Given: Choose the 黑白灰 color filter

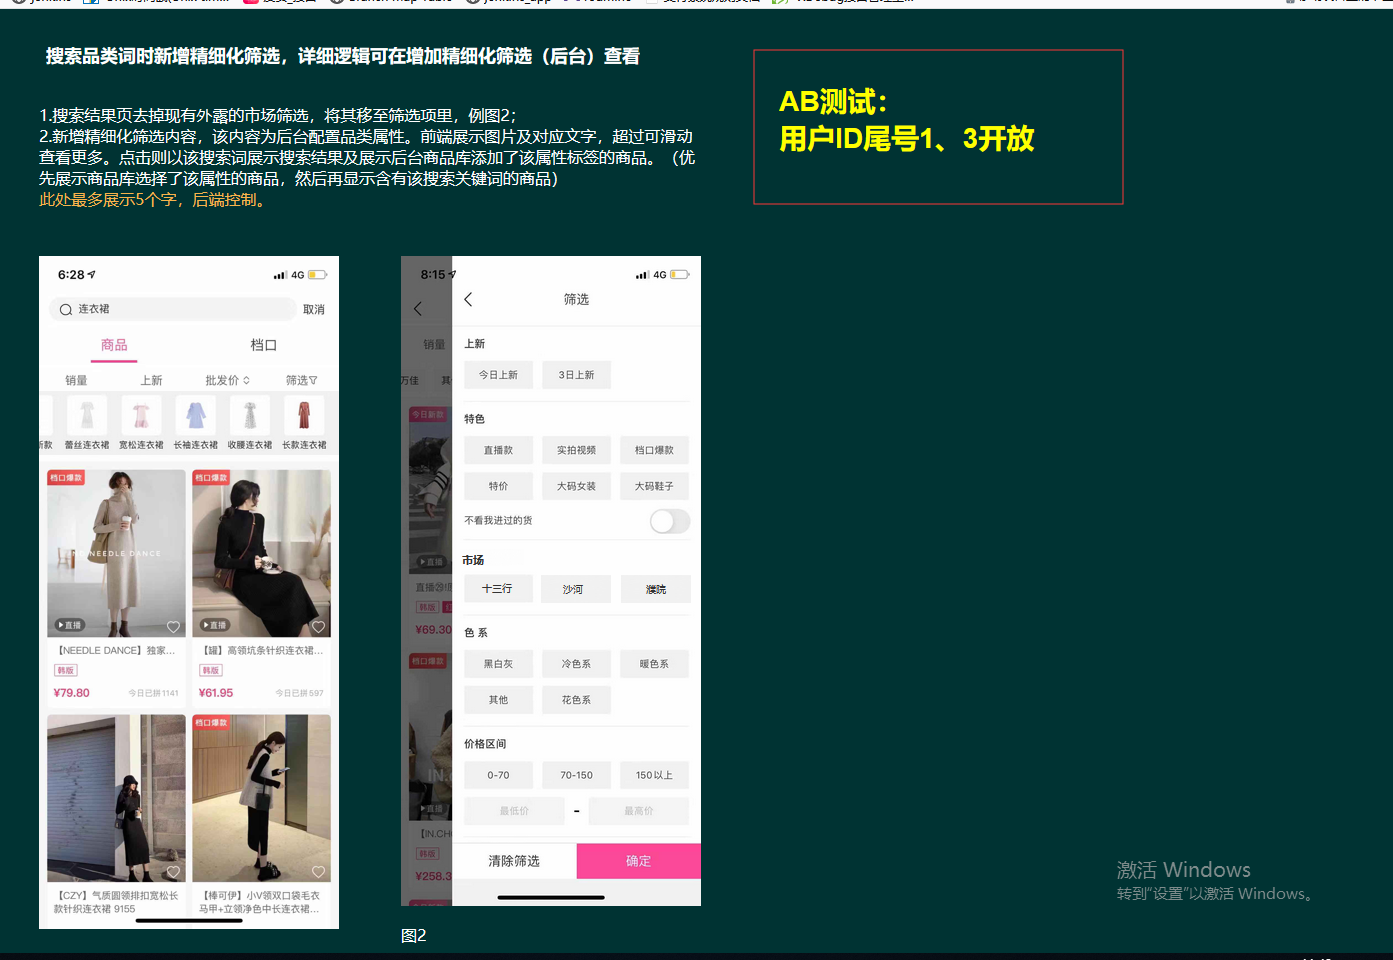Looking at the screenshot, I should (x=498, y=664).
